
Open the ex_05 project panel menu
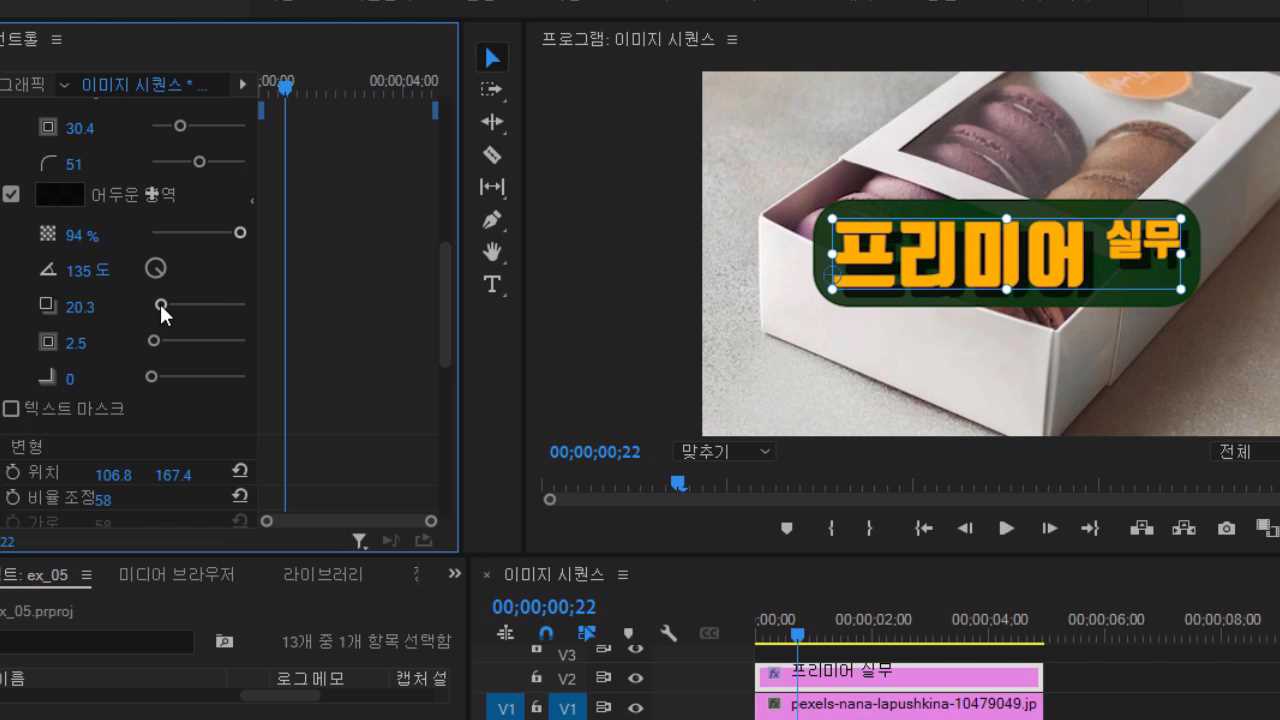86,575
